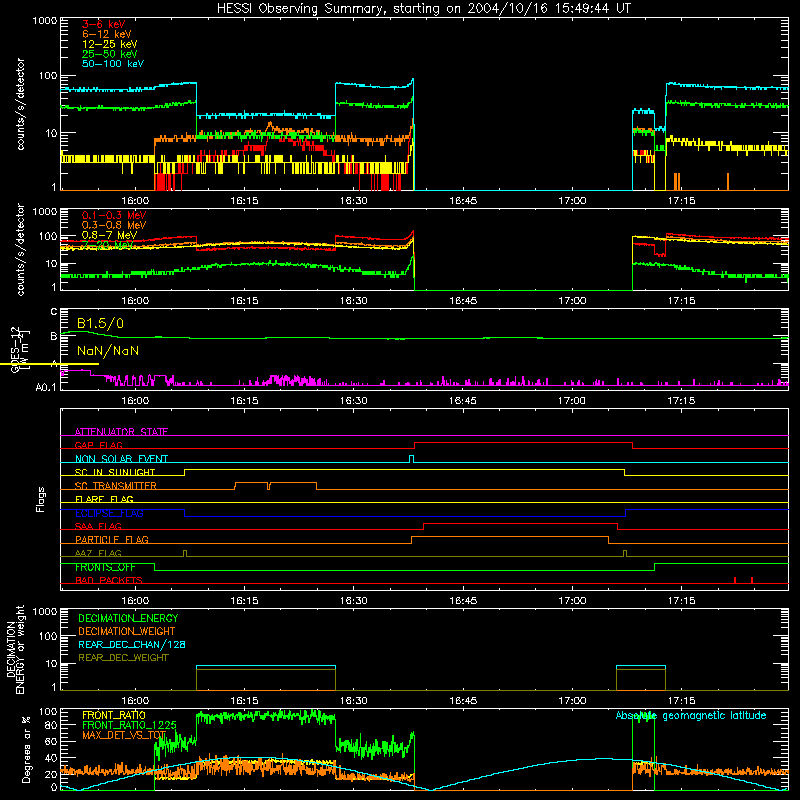Click the 0.8-7 MeV legend entry
This screenshot has height=800, width=800.
pyautogui.click(x=109, y=235)
